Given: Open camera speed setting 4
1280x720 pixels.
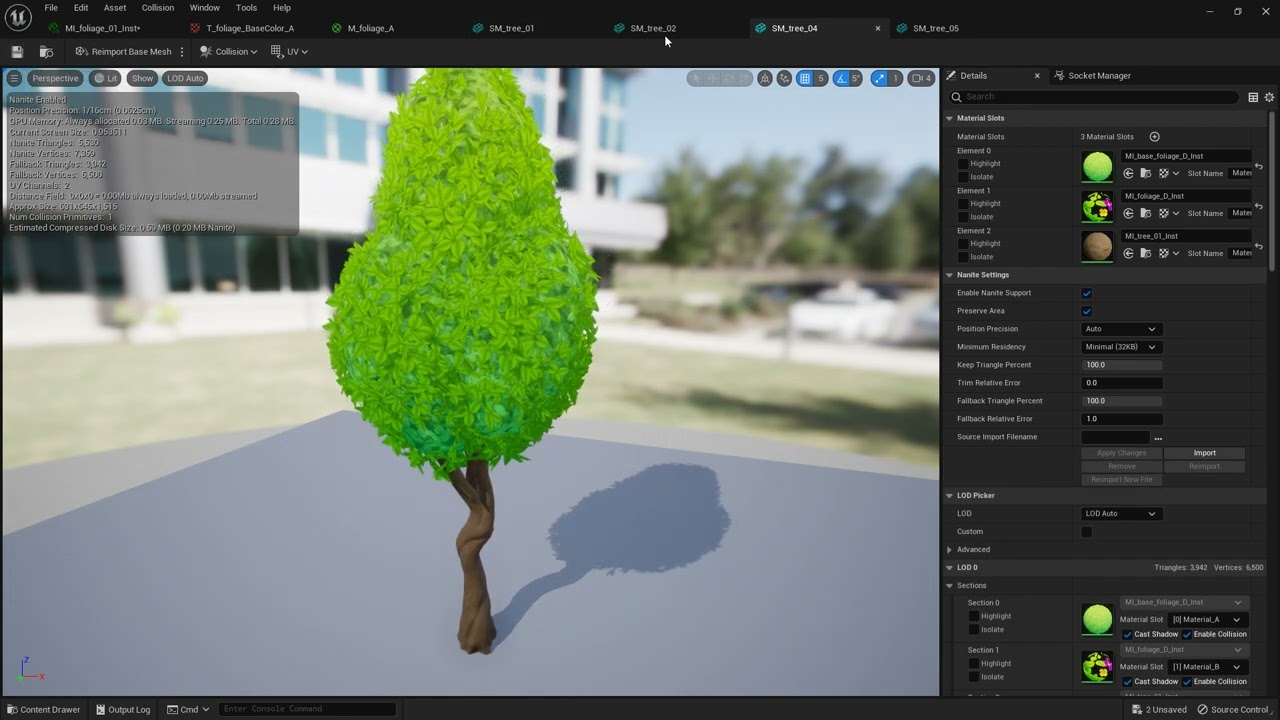Looking at the screenshot, I should point(922,78).
